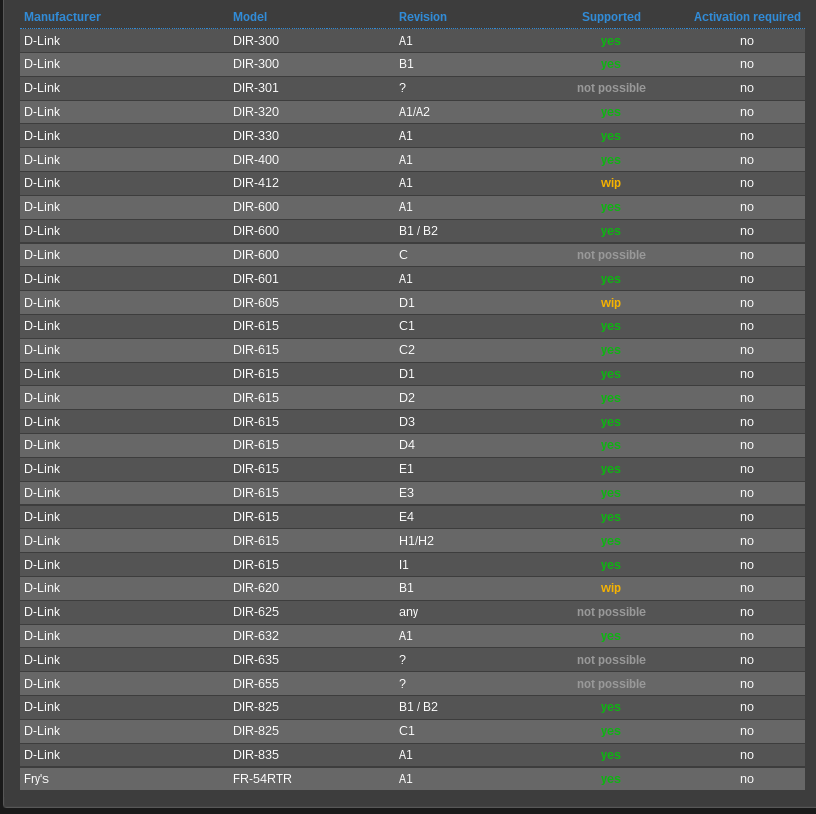The width and height of the screenshot is (816, 814).
Task: Click the E4 revision of DIR-615
Action: coord(406,517)
